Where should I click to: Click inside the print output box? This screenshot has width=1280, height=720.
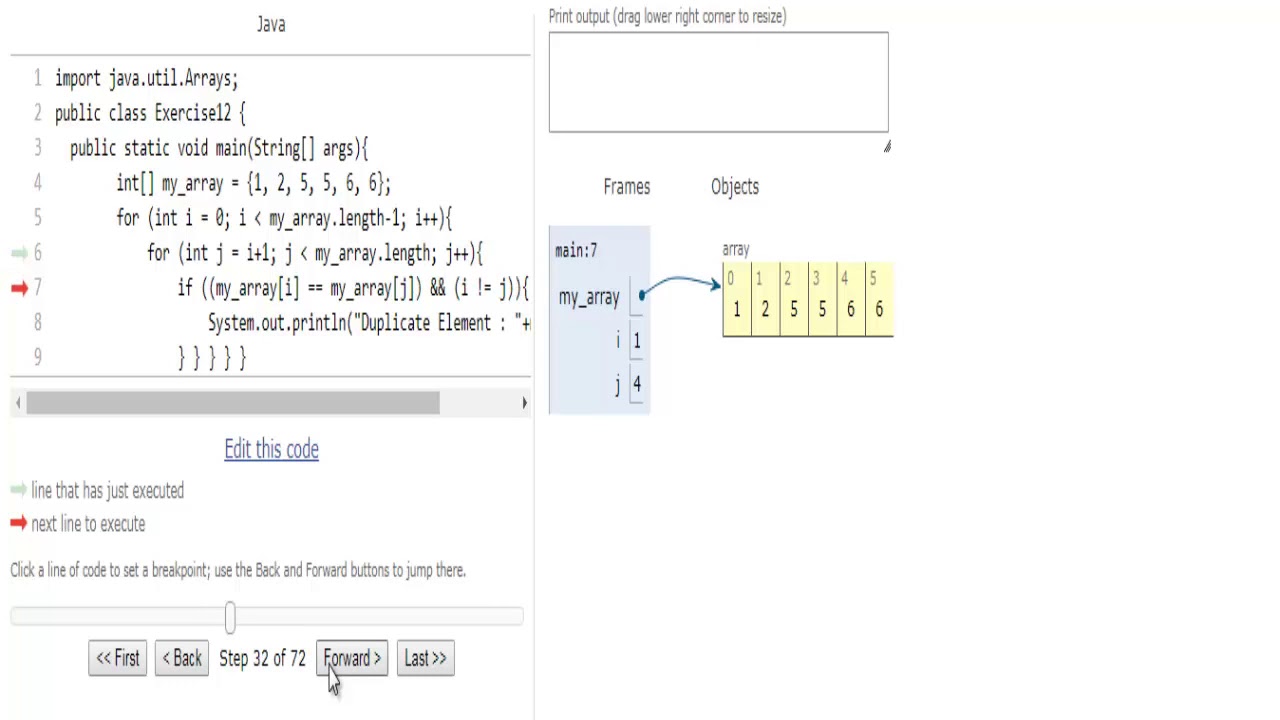point(718,82)
